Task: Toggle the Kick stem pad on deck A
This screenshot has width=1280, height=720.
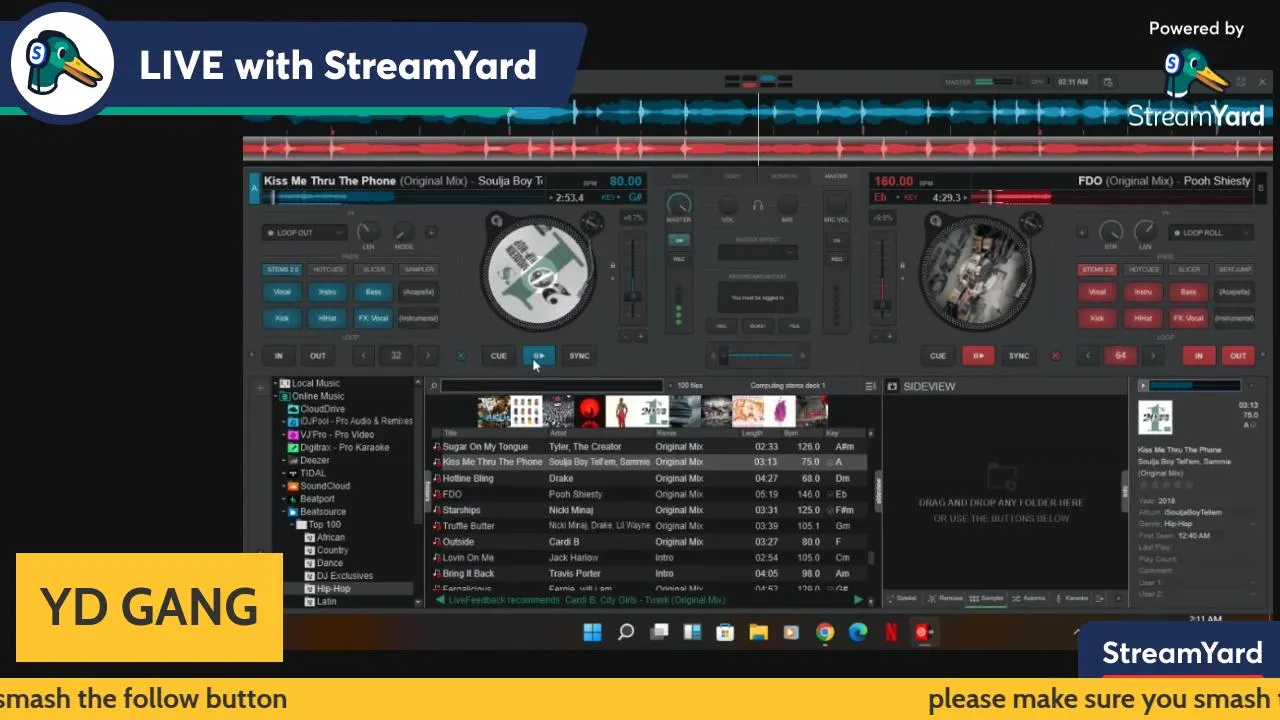Action: pyautogui.click(x=282, y=318)
